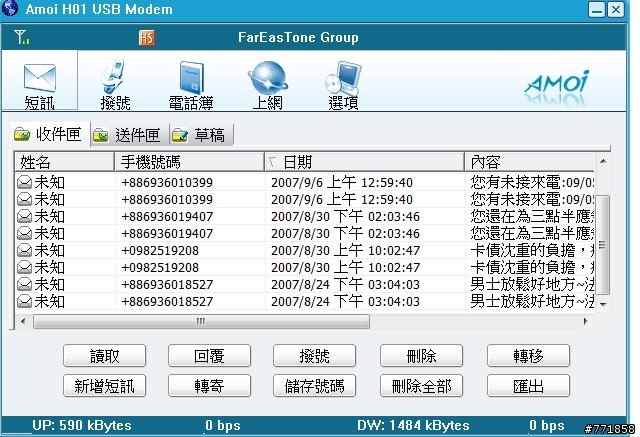Click the signal strength antenna icon

(x=21, y=37)
